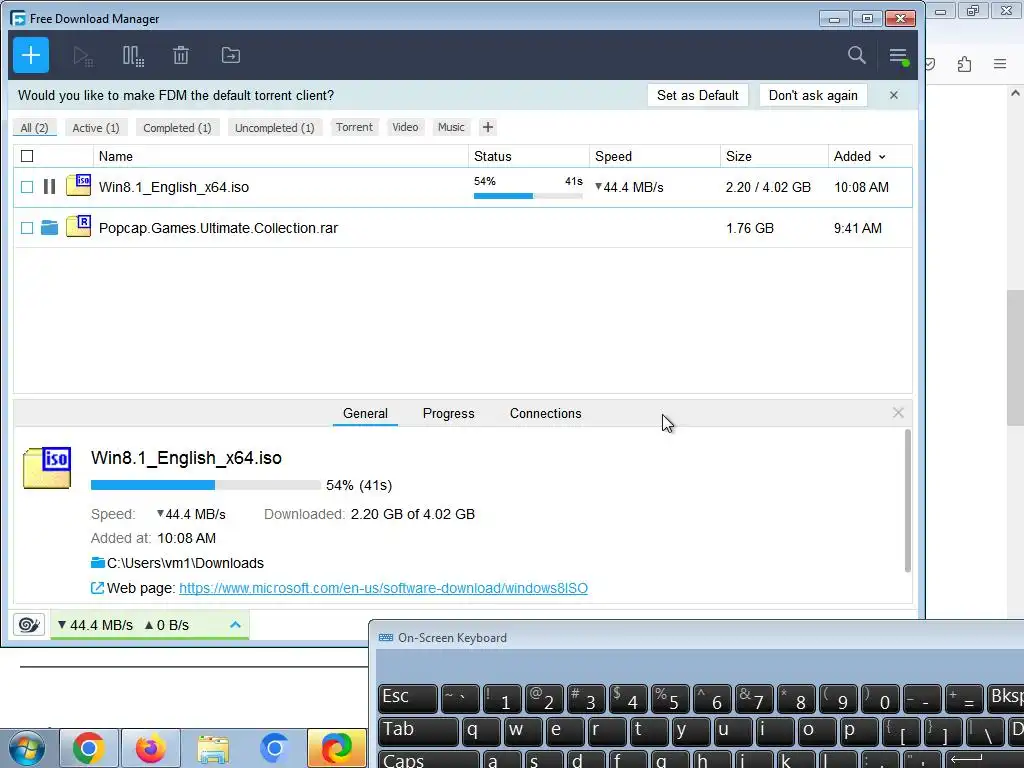Select the All (2) filter tab

click(x=35, y=127)
